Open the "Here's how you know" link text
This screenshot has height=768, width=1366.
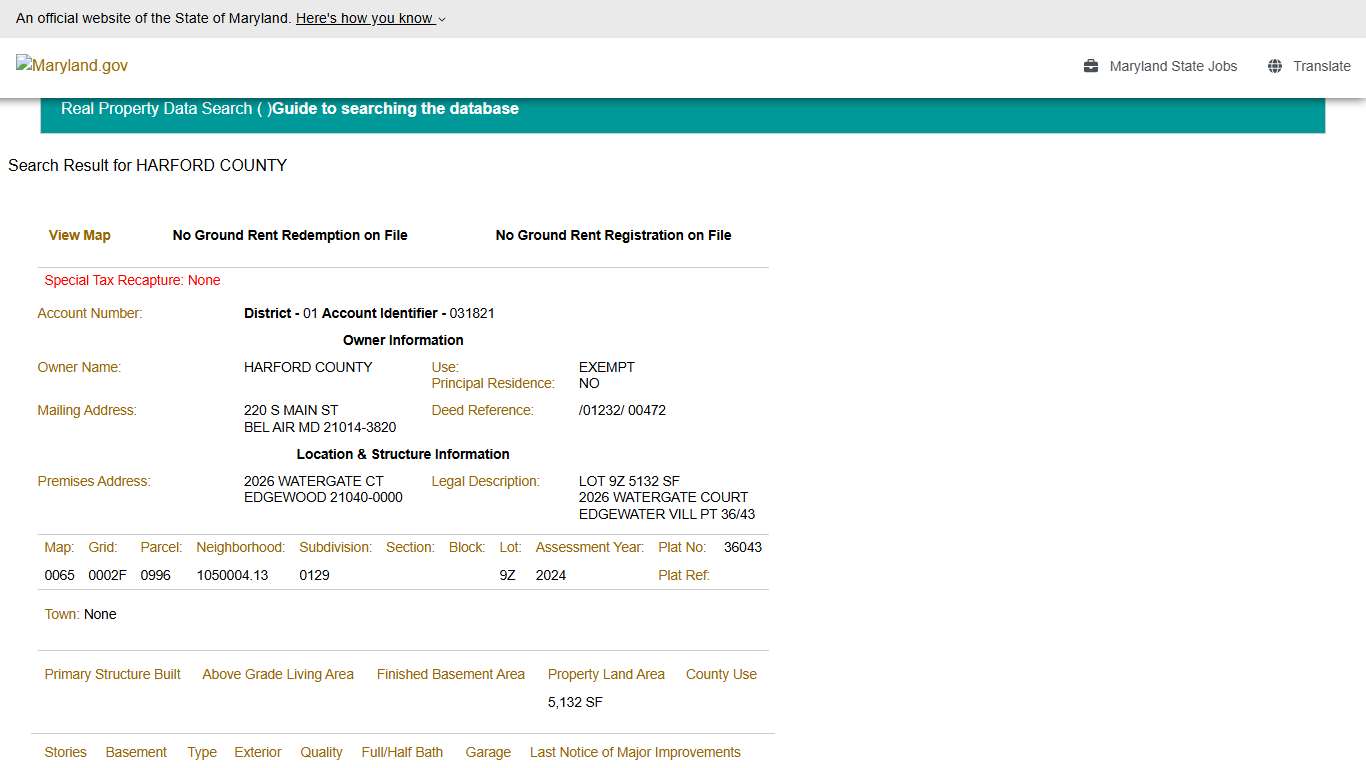point(364,18)
